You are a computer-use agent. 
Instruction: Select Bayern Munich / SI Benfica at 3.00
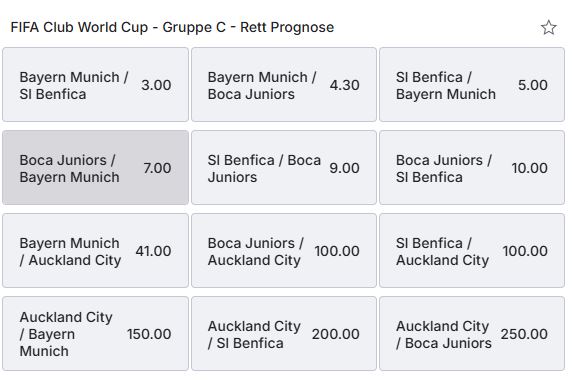[96, 85]
